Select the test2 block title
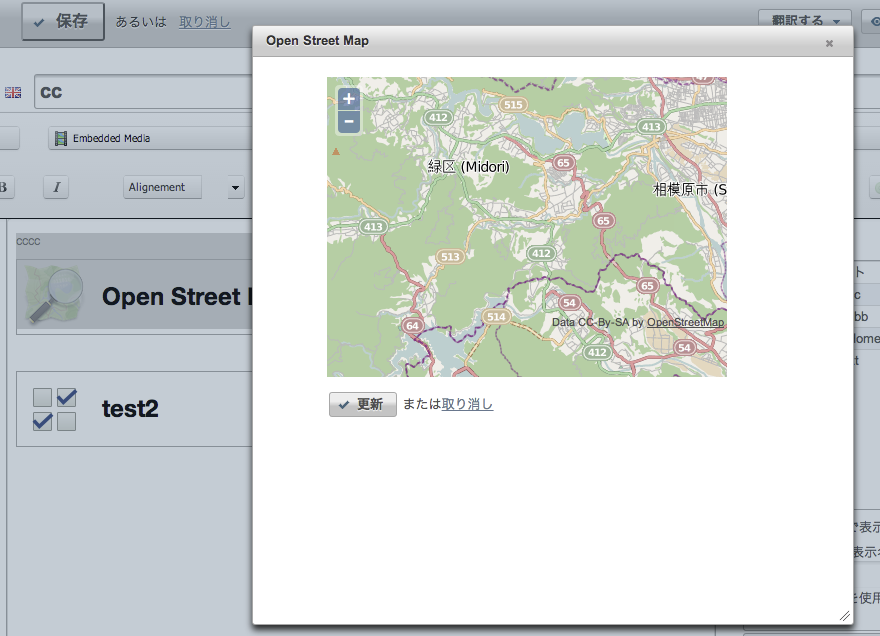 click(x=130, y=409)
